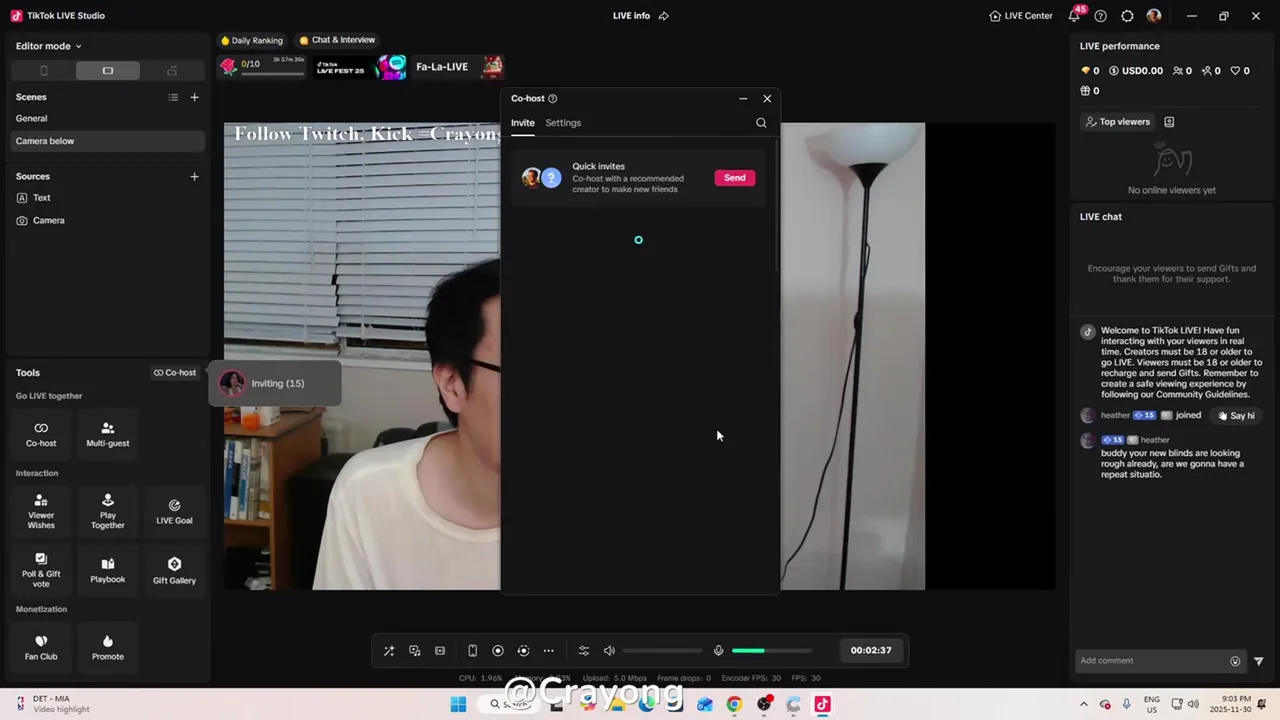Open the Playbook tool

(x=108, y=570)
